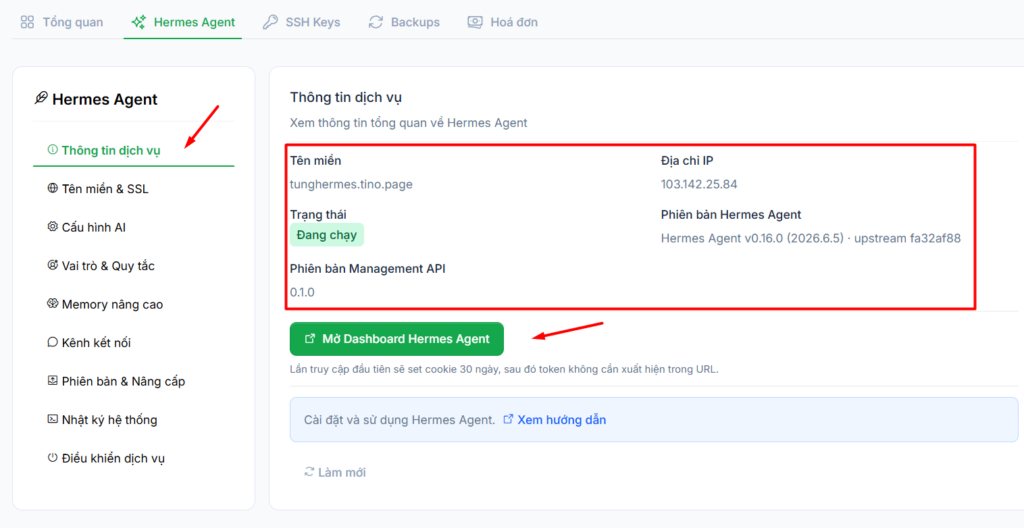Viewport: 1024px width, 528px height.
Task: Open the Tổng quan tab
Action: point(61,22)
